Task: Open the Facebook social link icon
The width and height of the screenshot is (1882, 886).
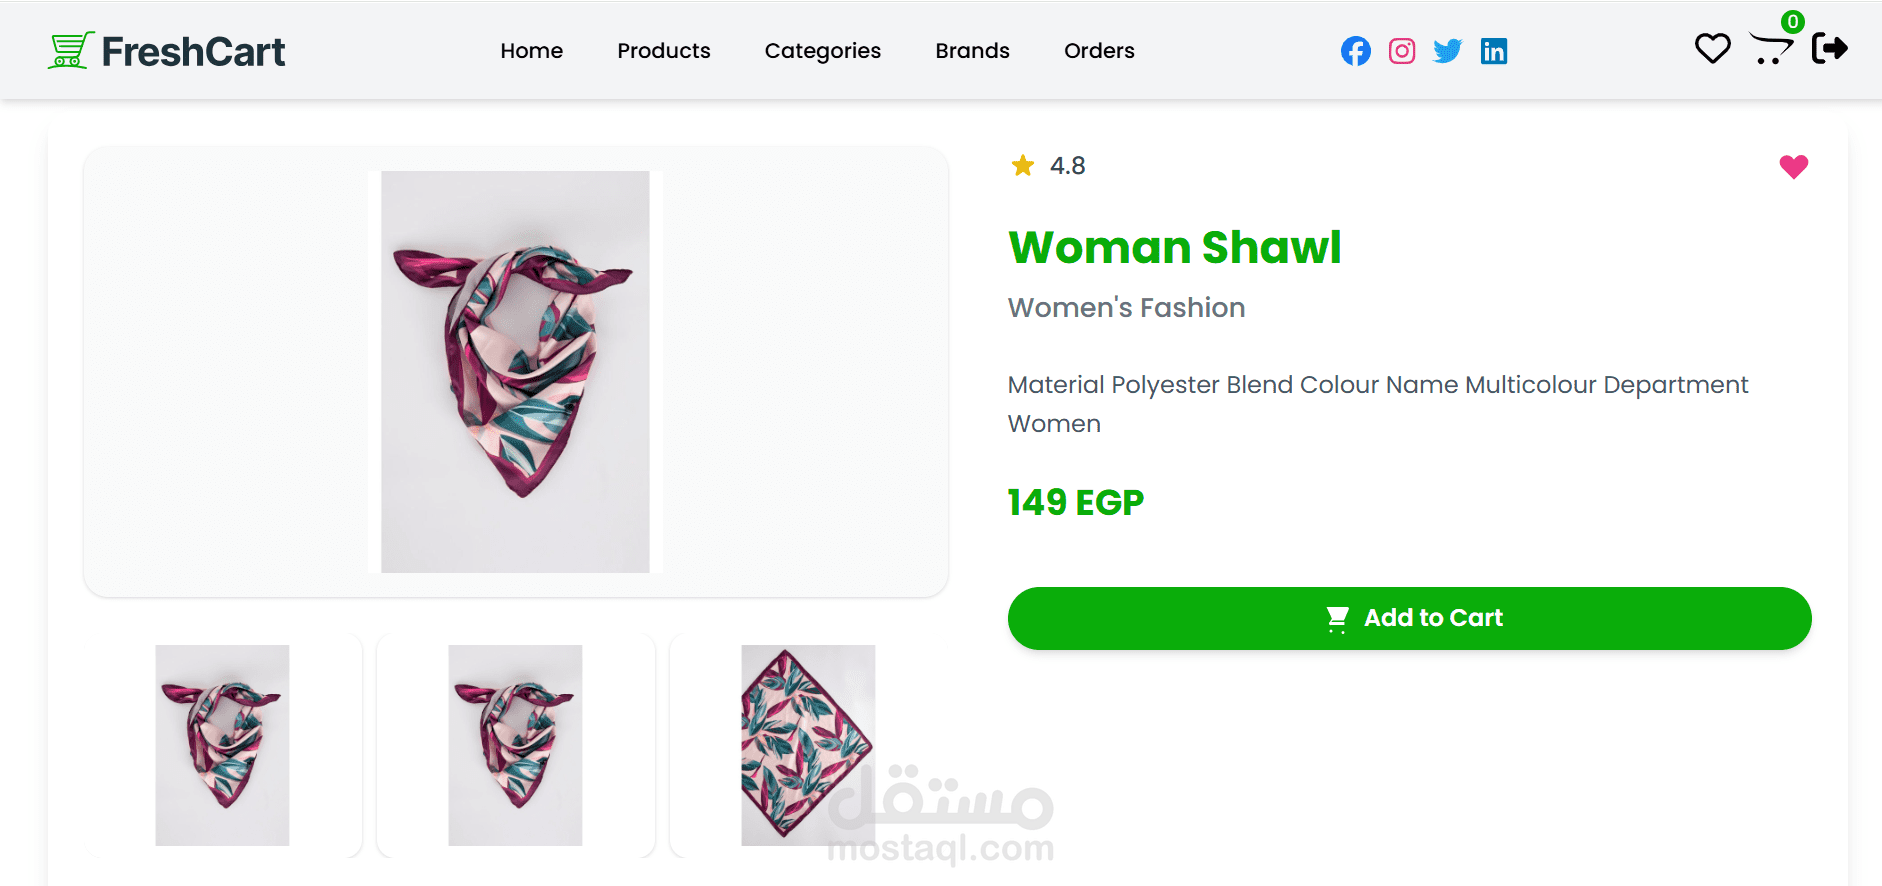Action: (1355, 51)
